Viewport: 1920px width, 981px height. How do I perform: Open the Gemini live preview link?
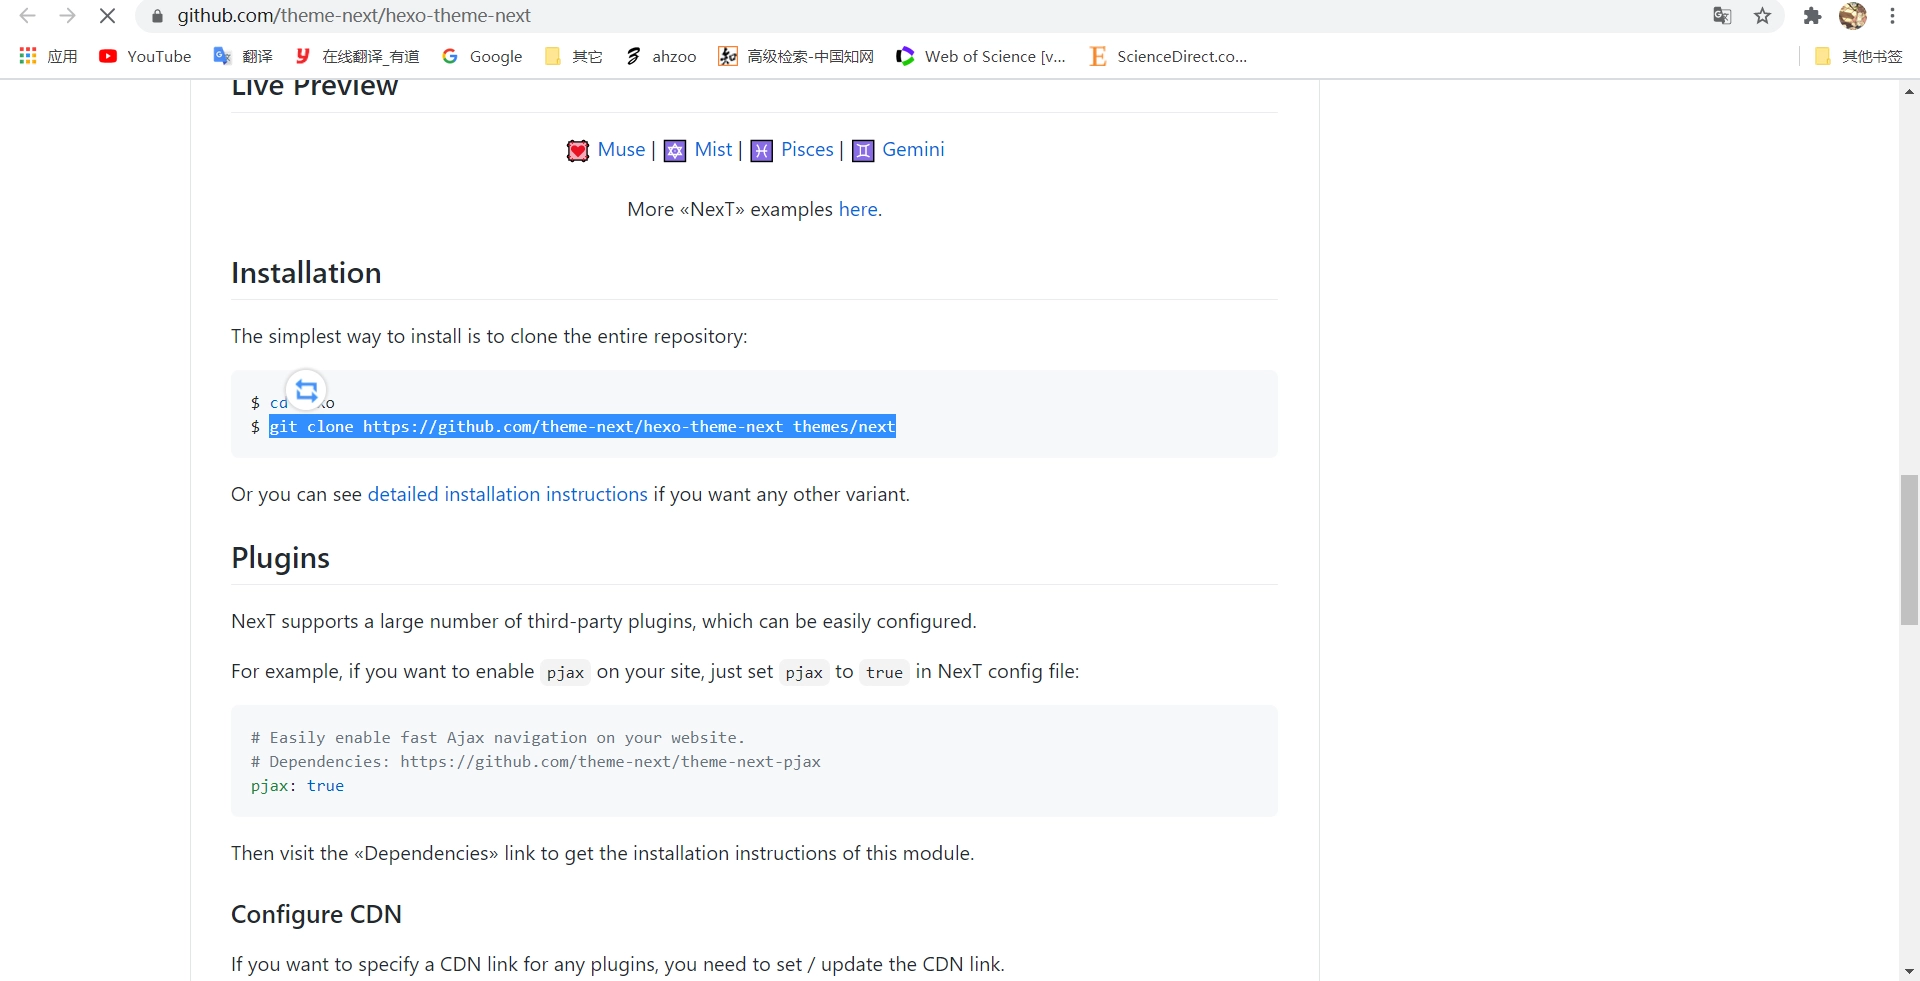tap(912, 149)
